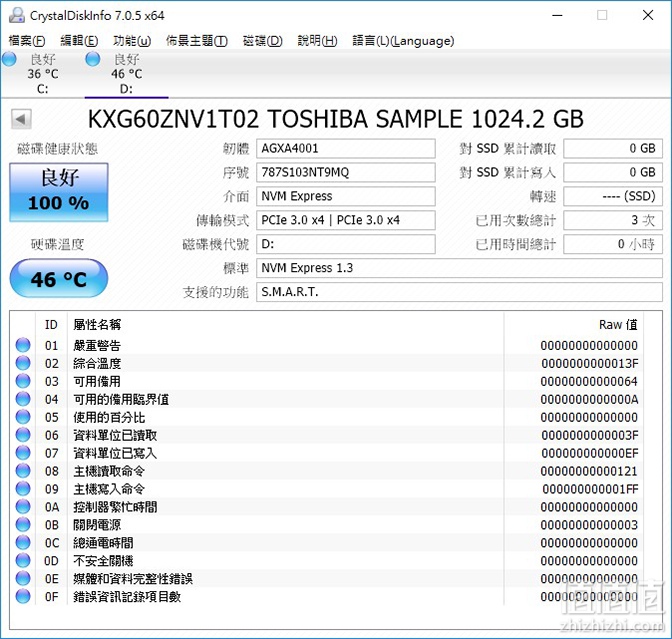Select the attribute name 嚴重警告
The image size is (672, 639).
(x=97, y=345)
